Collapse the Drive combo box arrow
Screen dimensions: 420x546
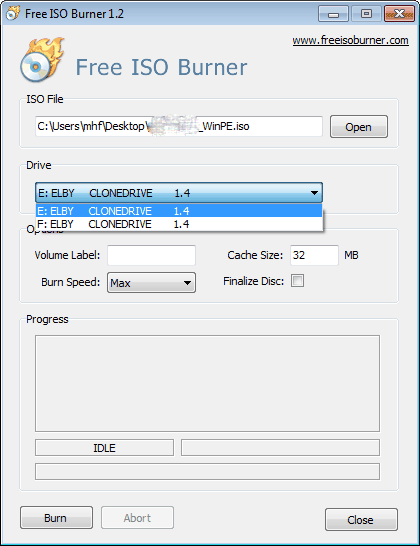[314, 193]
